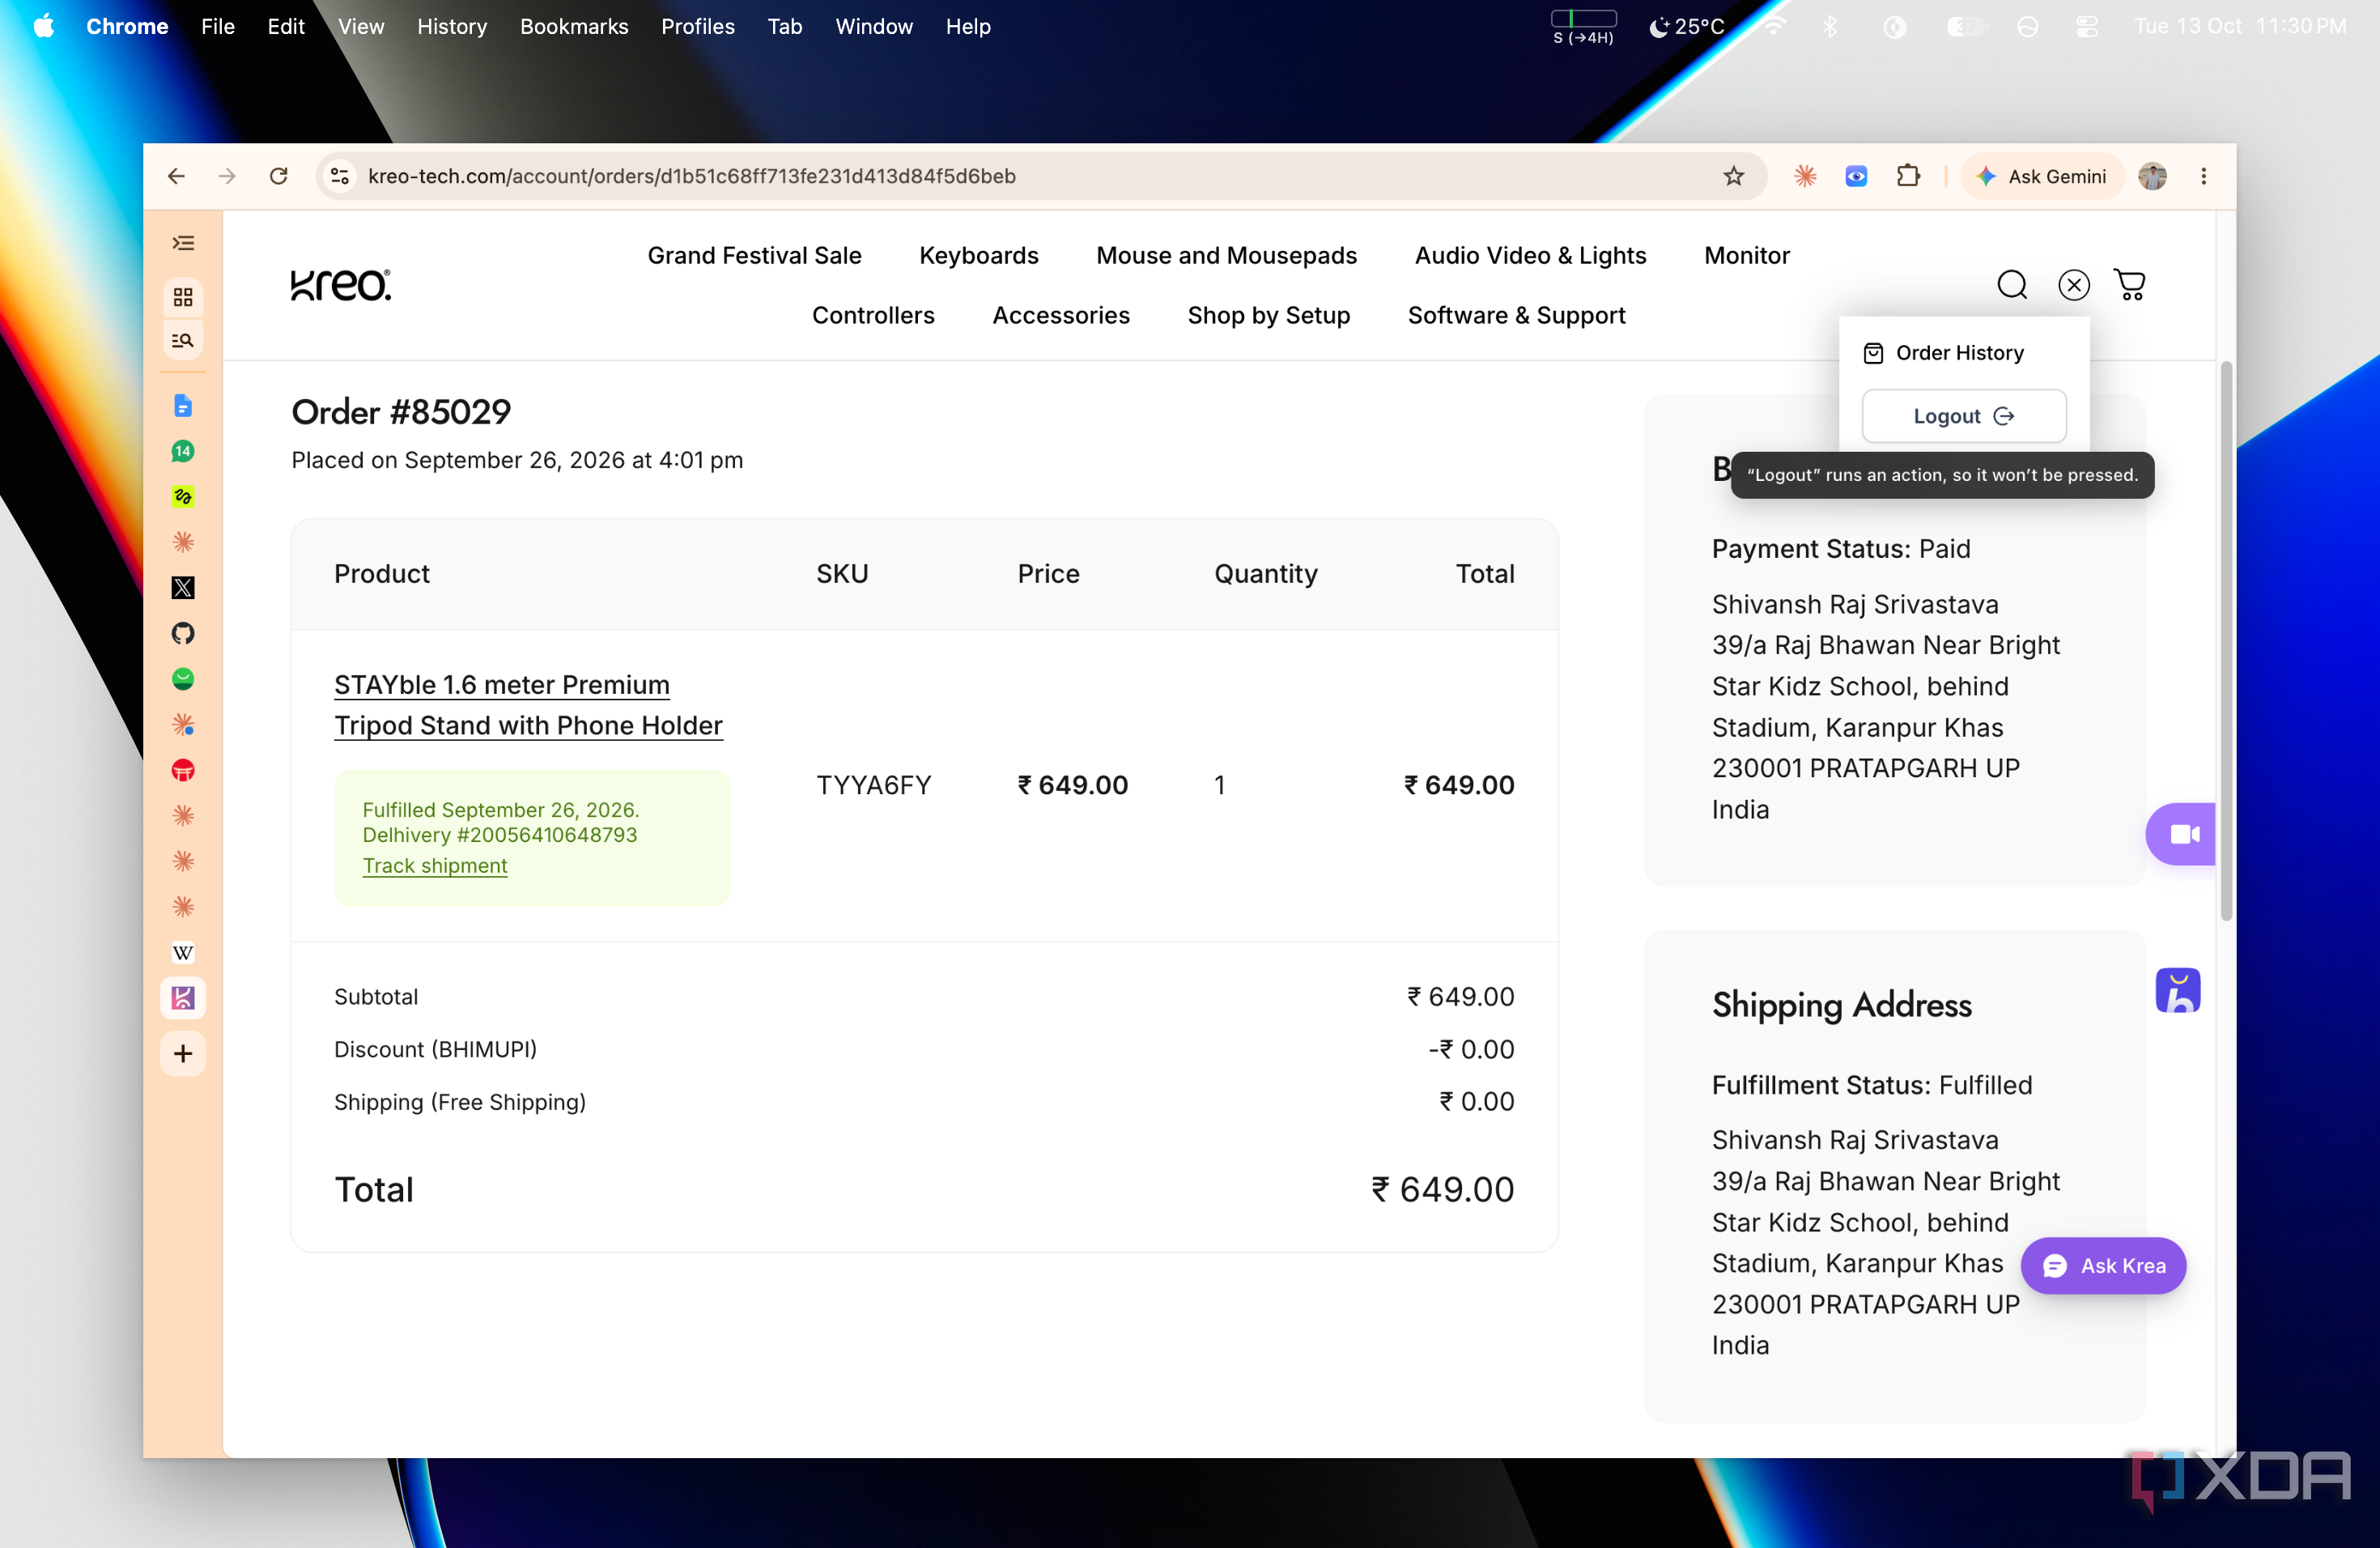Open GitHub from the sidebar
The image size is (2380, 1548).
[183, 633]
